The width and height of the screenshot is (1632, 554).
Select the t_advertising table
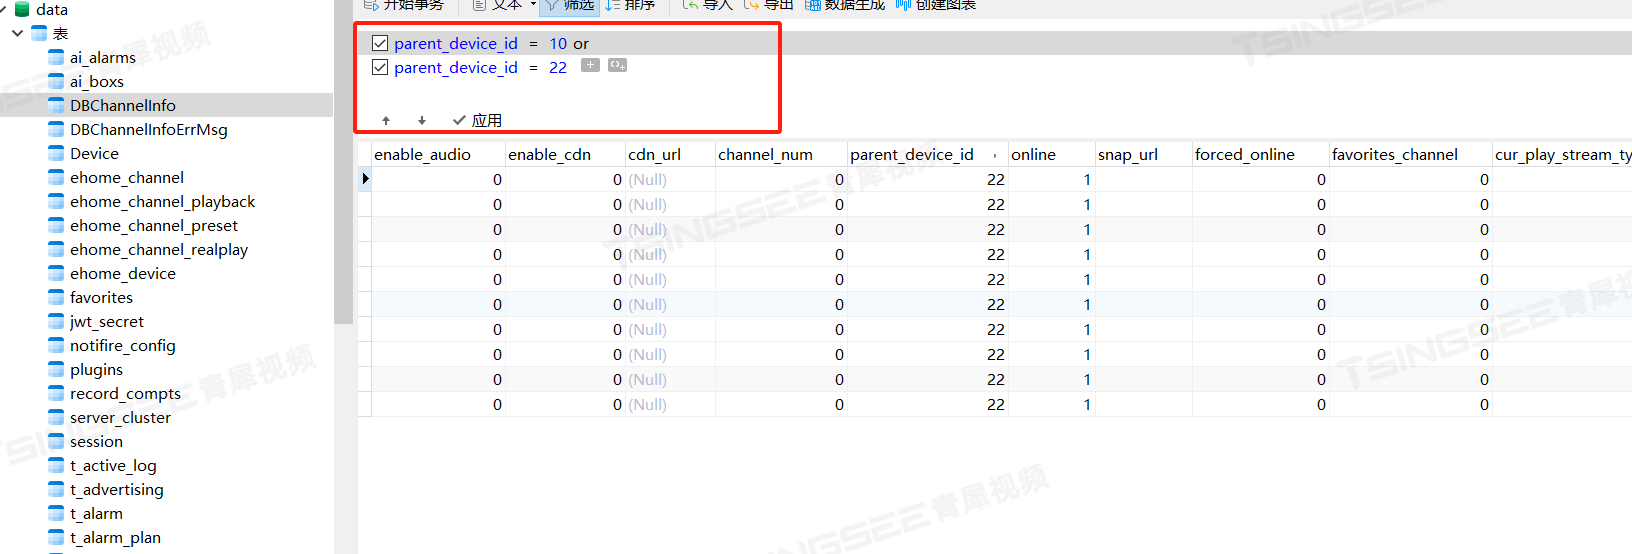click(117, 489)
